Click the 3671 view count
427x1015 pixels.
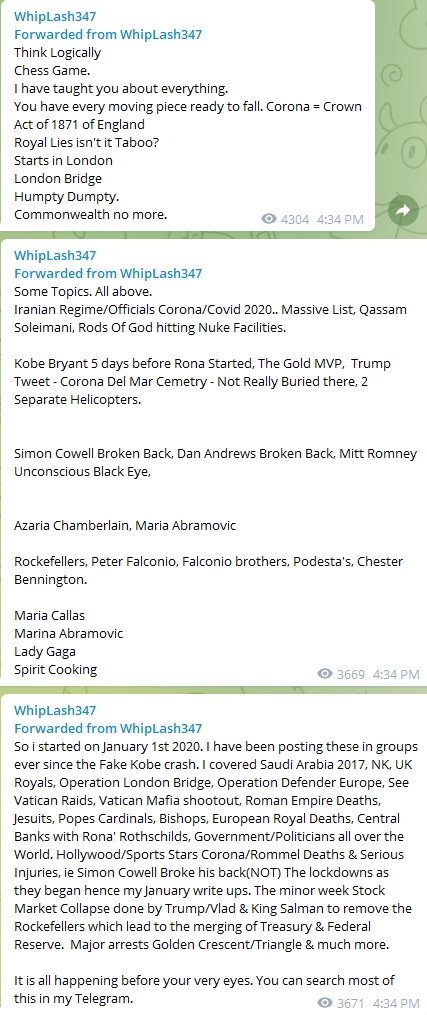tap(351, 1003)
